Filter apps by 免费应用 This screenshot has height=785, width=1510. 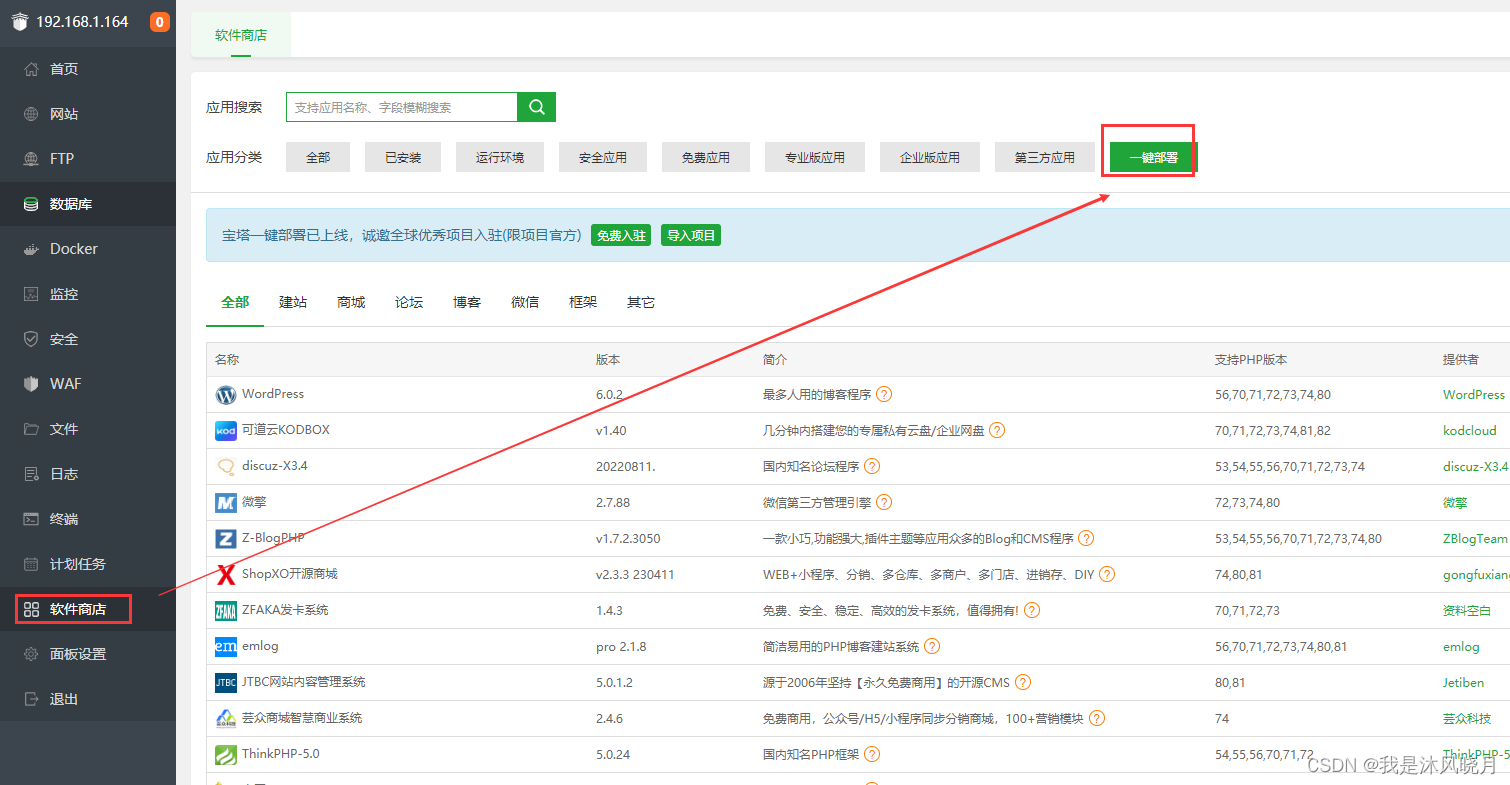[706, 157]
